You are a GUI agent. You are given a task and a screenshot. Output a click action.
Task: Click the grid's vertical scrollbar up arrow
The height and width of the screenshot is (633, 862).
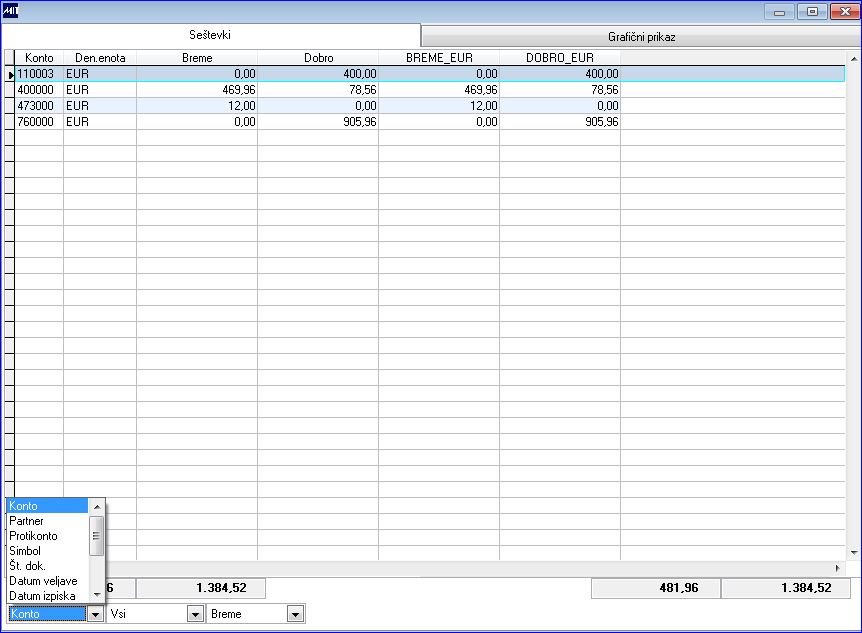point(854,58)
